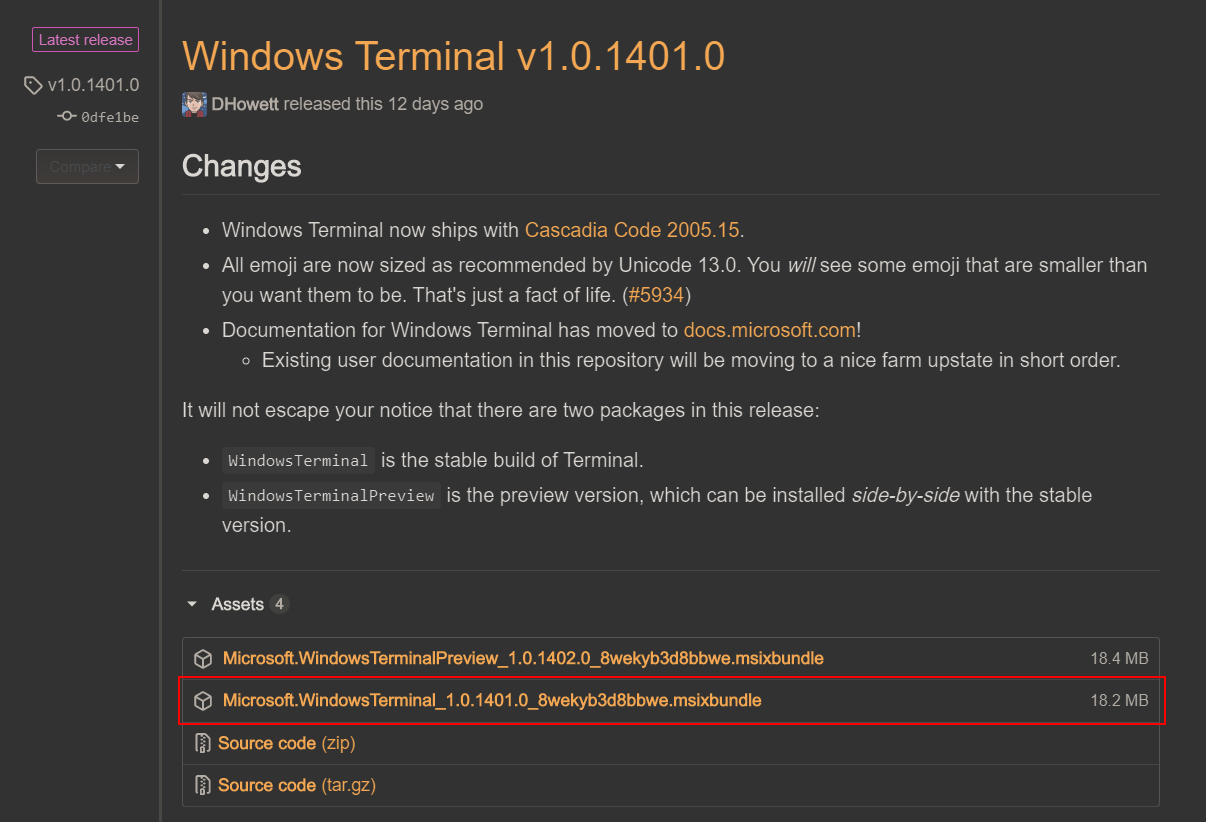Click the zip file icon beside Source code (zip)

coord(203,743)
